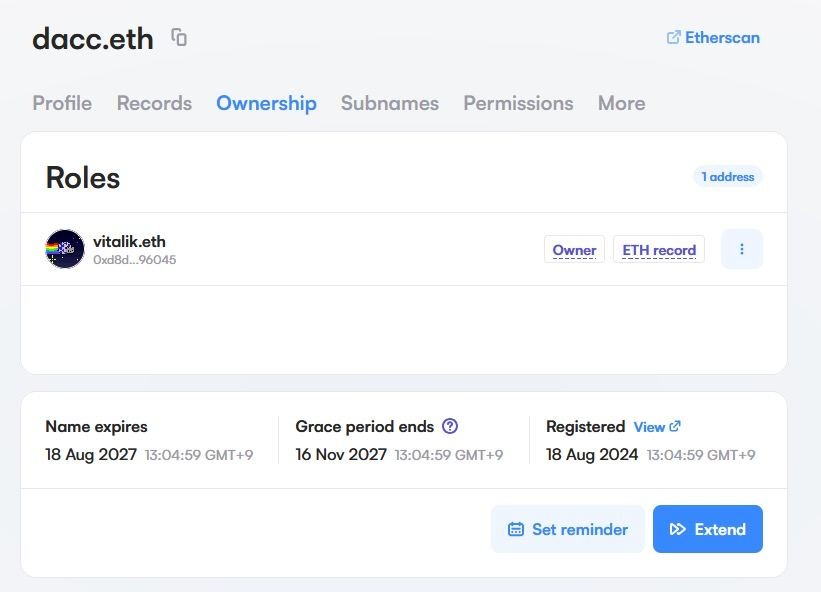Click the Set reminder button

click(x=568, y=529)
